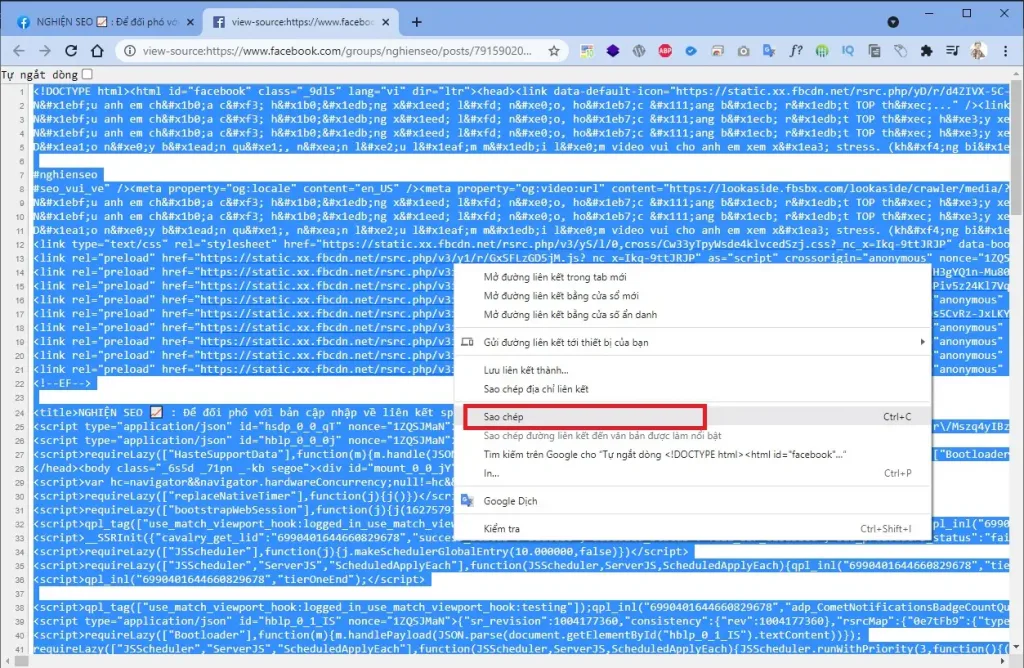Go back with the browser back arrow

click(x=19, y=50)
